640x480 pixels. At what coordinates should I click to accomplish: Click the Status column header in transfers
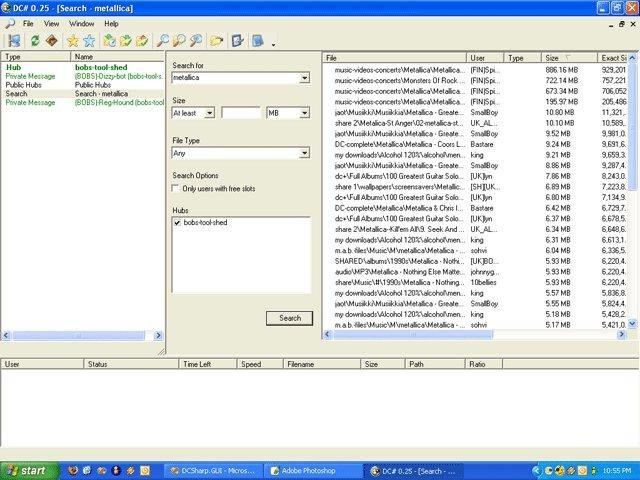(x=131, y=364)
